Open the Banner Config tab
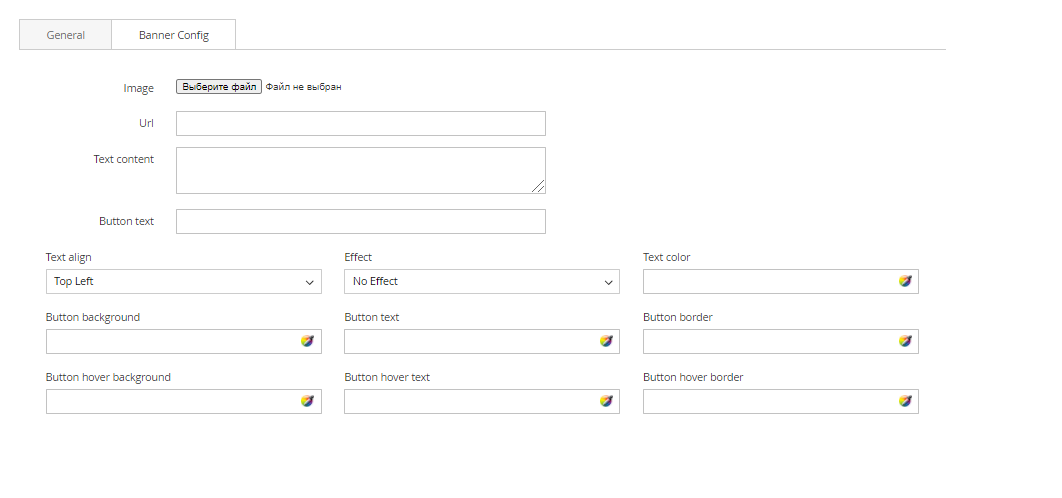The image size is (1062, 498). [174, 35]
